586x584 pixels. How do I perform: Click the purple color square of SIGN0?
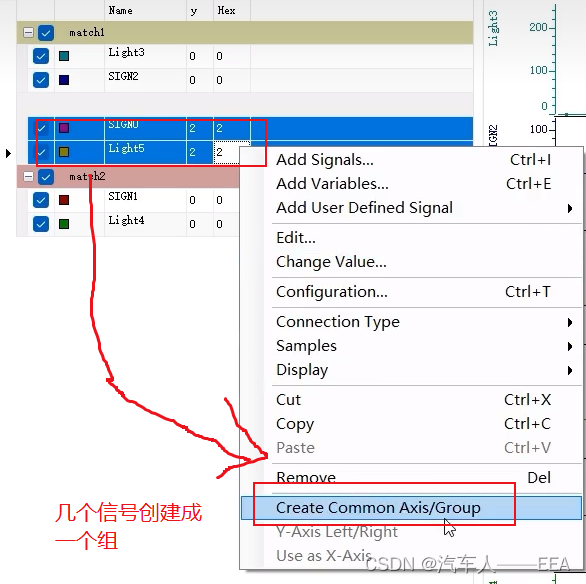[x=64, y=128]
